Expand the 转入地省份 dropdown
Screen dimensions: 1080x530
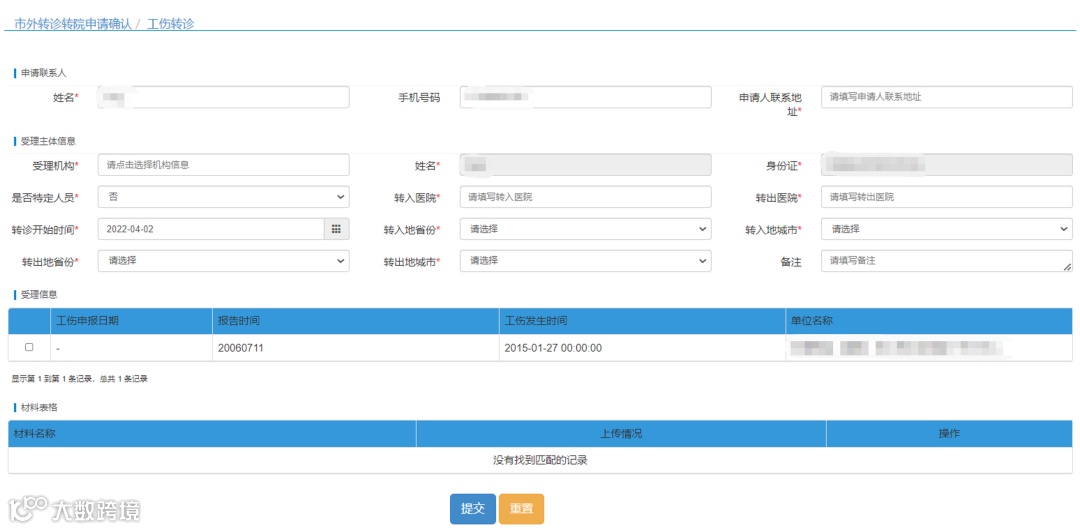coord(585,229)
